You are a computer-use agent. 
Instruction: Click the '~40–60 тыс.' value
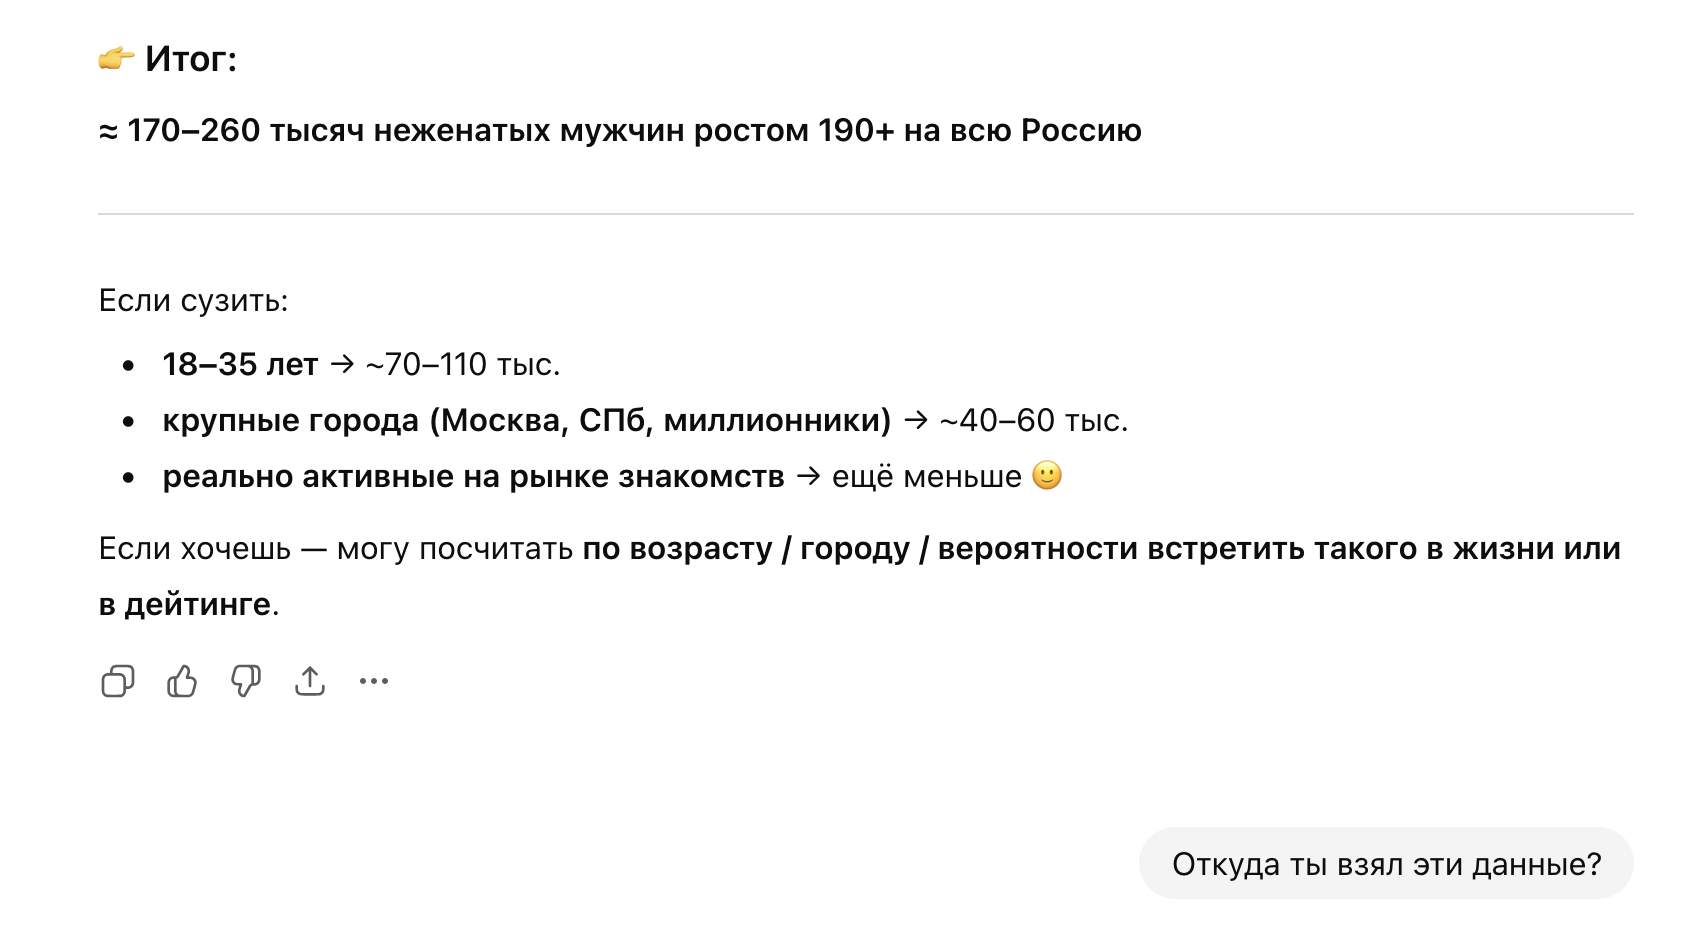tap(1034, 420)
